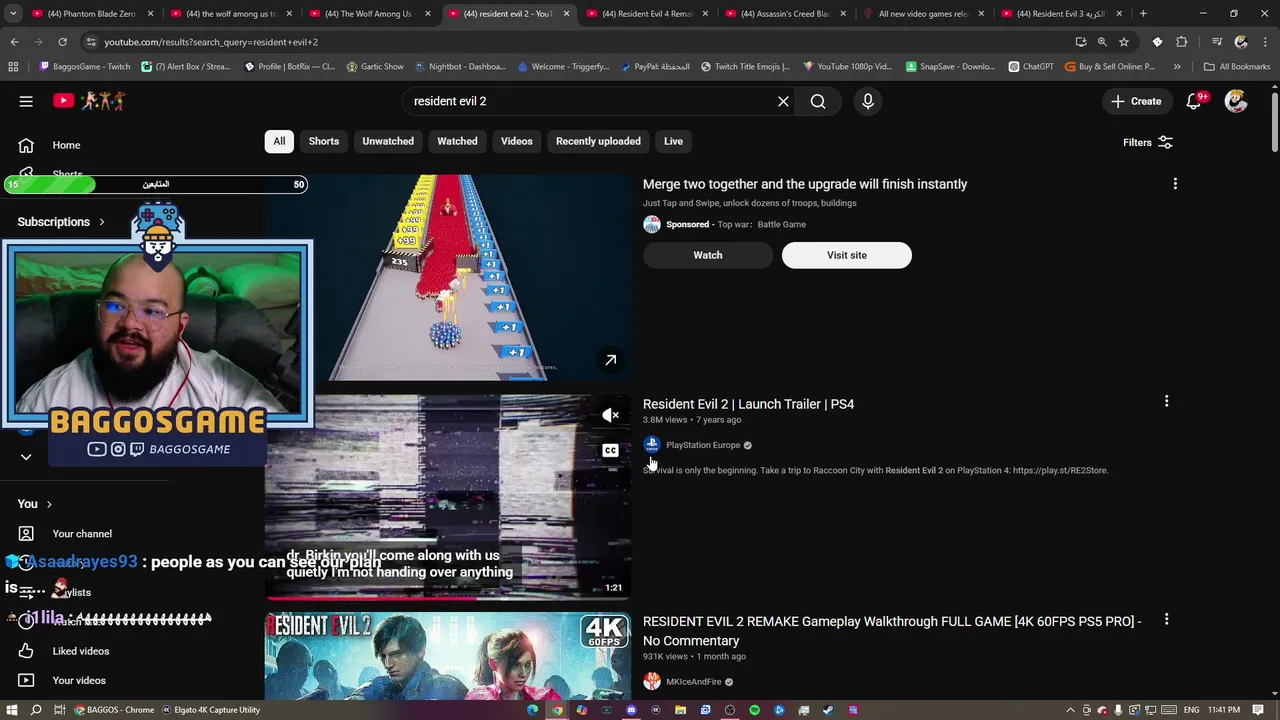Open options menu for Launch Trailer video
The image size is (1280, 720).
tap(1166, 401)
